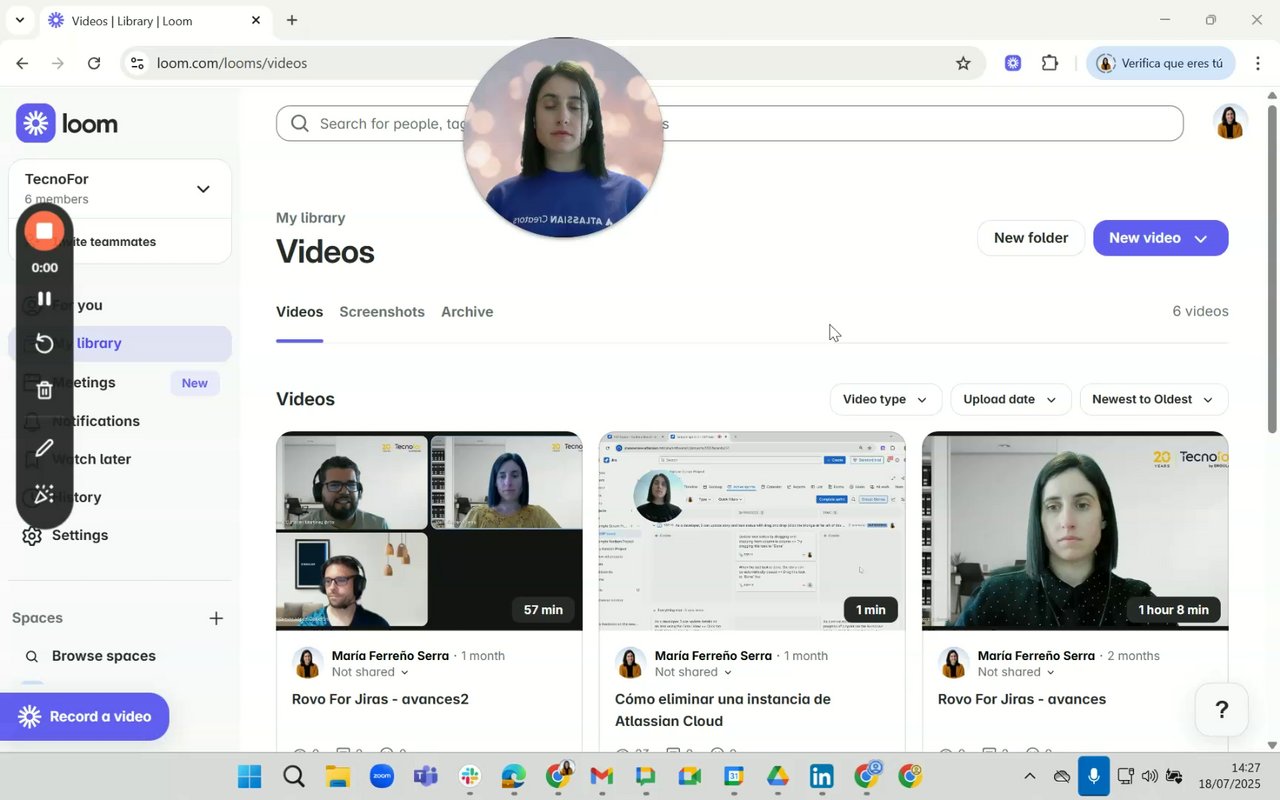
Task: Click the Loom search input field
Action: pyautogui.click(x=730, y=123)
